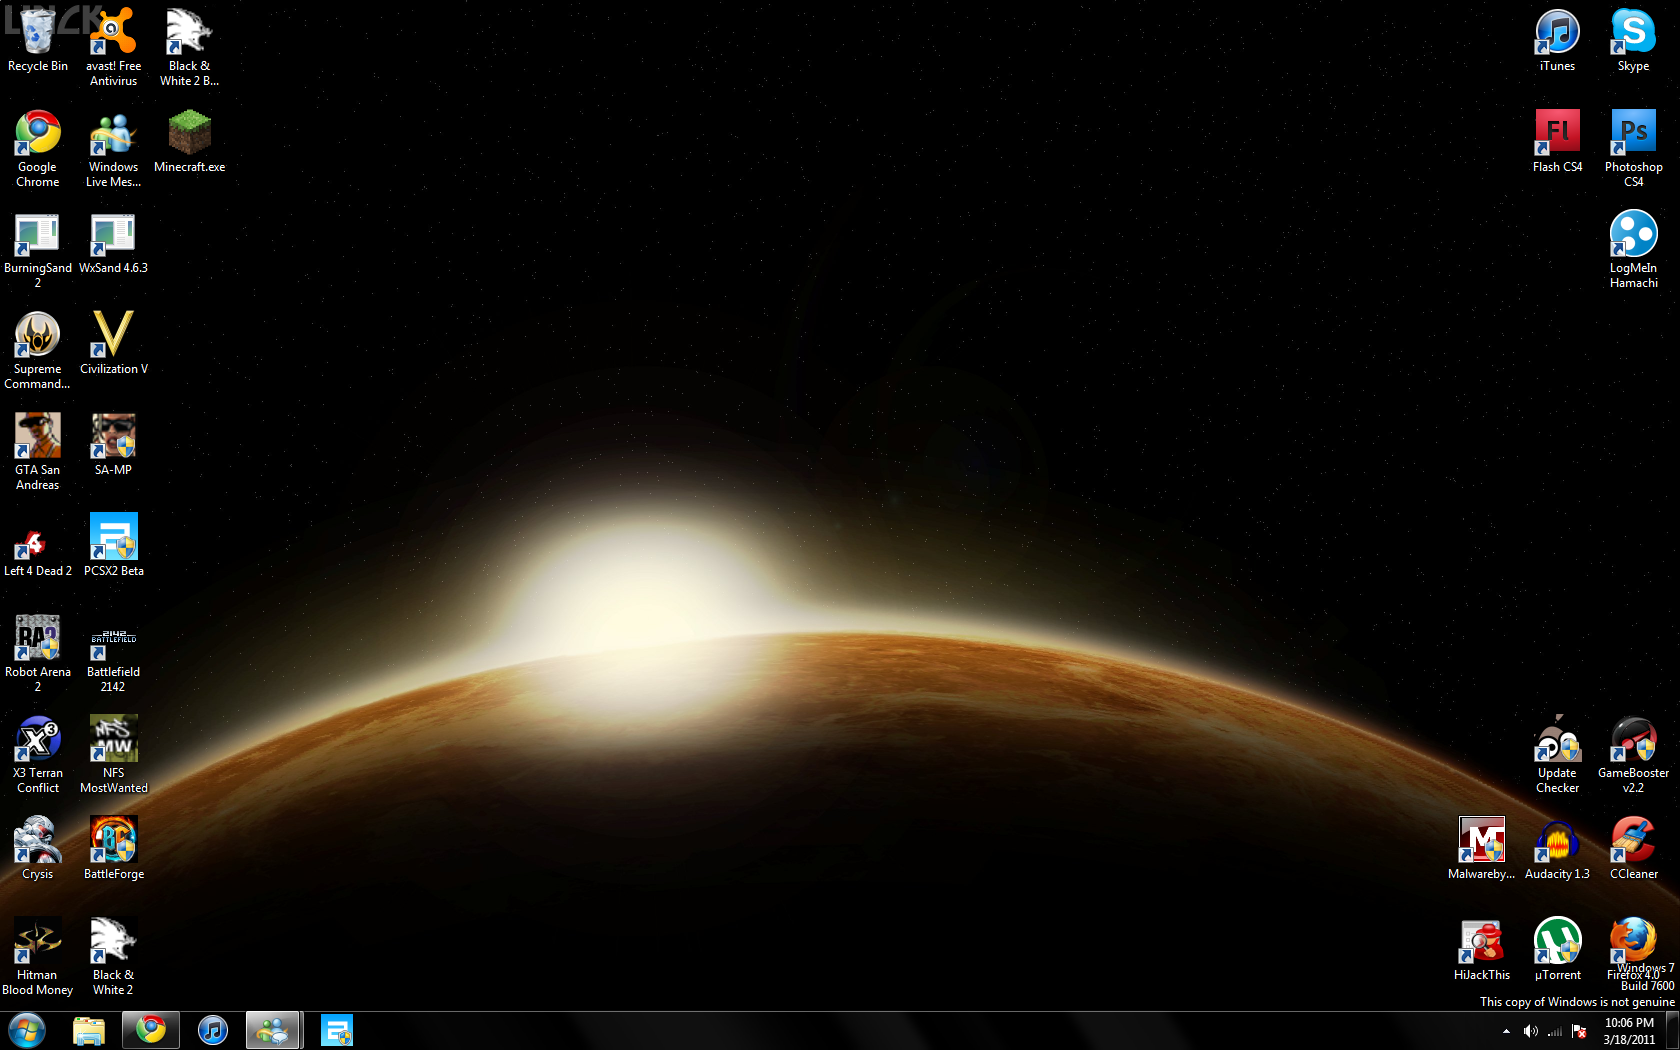Switch to Windows Live Messenger taskbar button
The height and width of the screenshot is (1050, 1680).
tap(273, 1030)
